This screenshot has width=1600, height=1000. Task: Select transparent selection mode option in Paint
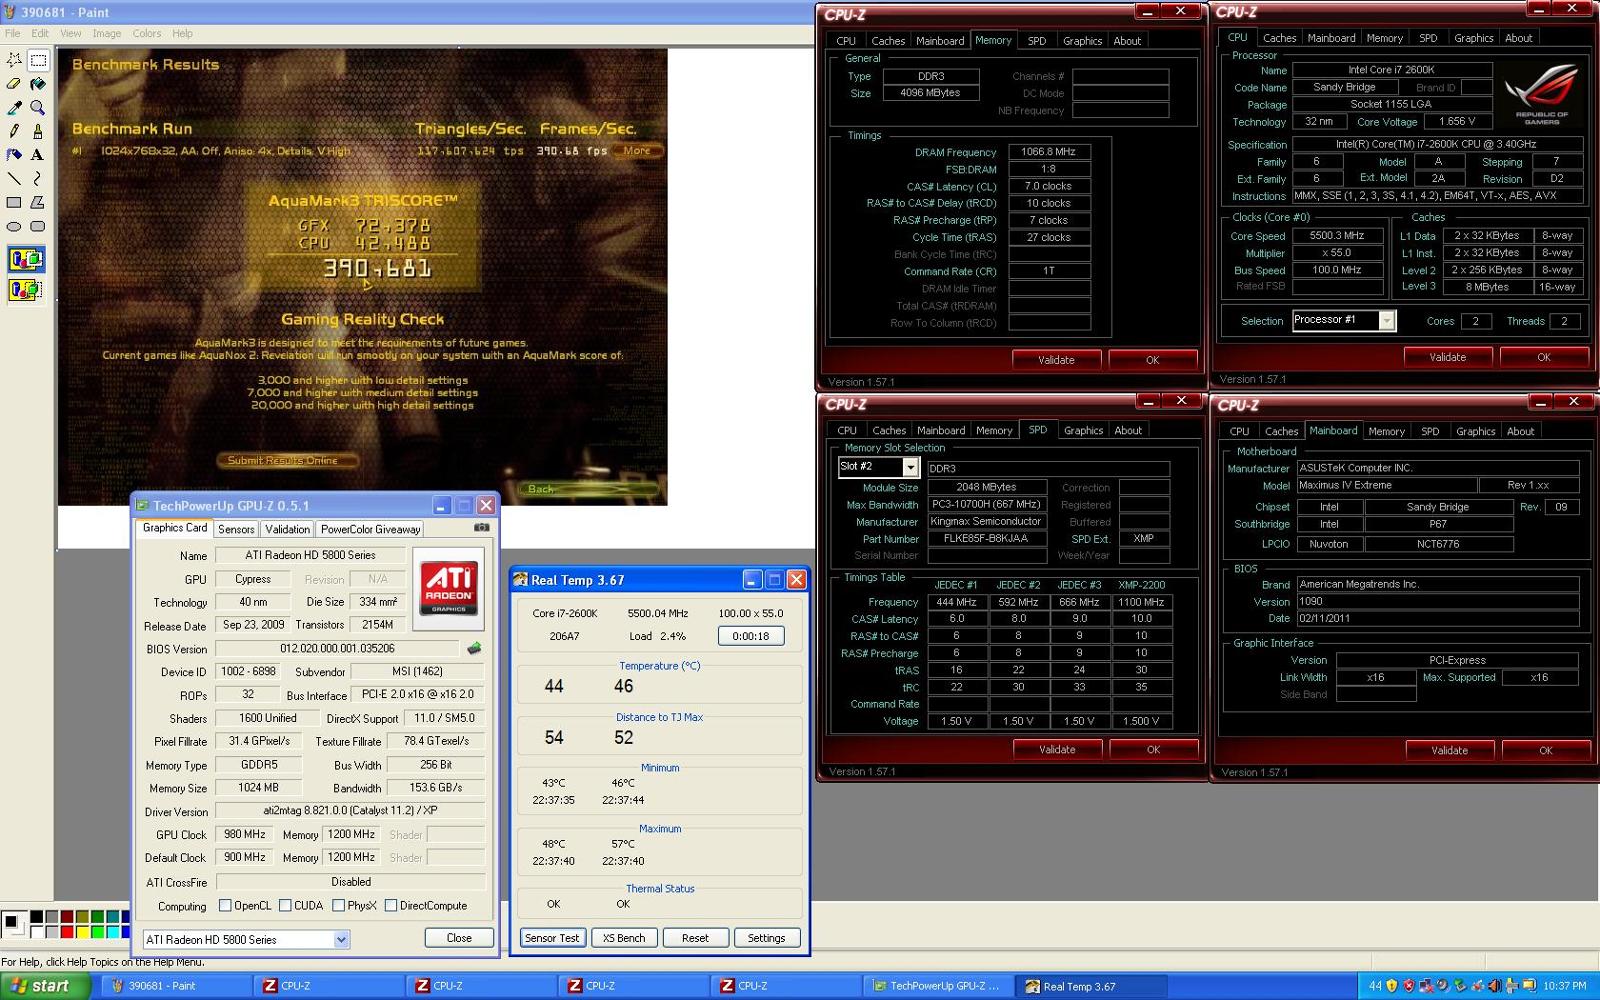(26, 290)
